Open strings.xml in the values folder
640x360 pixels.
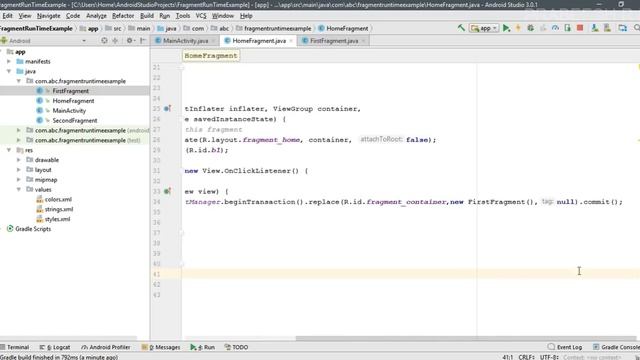tap(59, 209)
